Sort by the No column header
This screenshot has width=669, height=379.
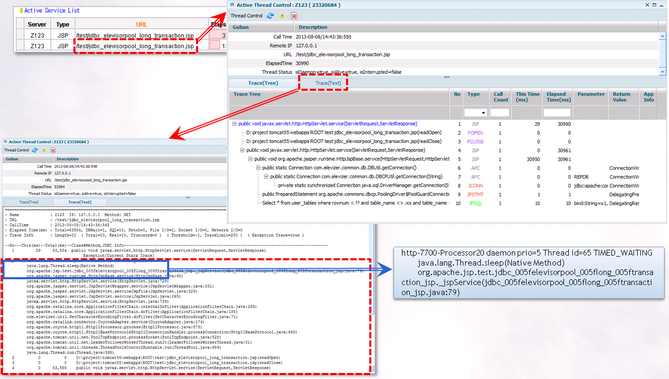point(457,97)
